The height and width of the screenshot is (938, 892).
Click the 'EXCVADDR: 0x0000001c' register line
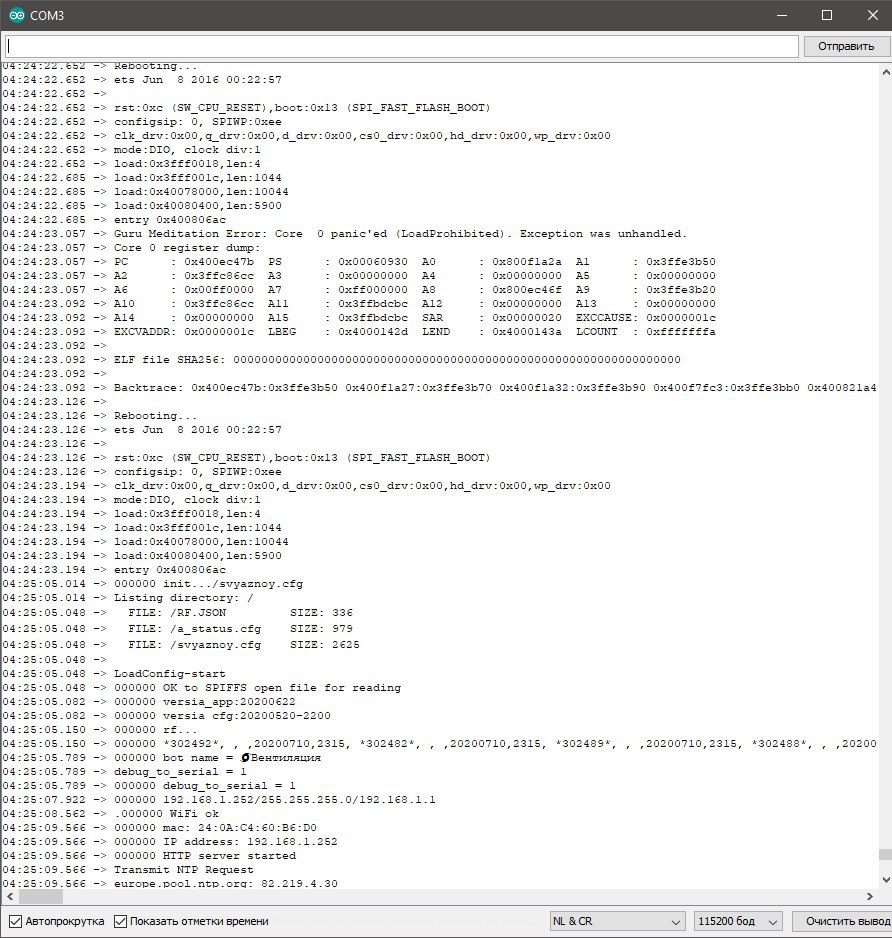click(415, 331)
